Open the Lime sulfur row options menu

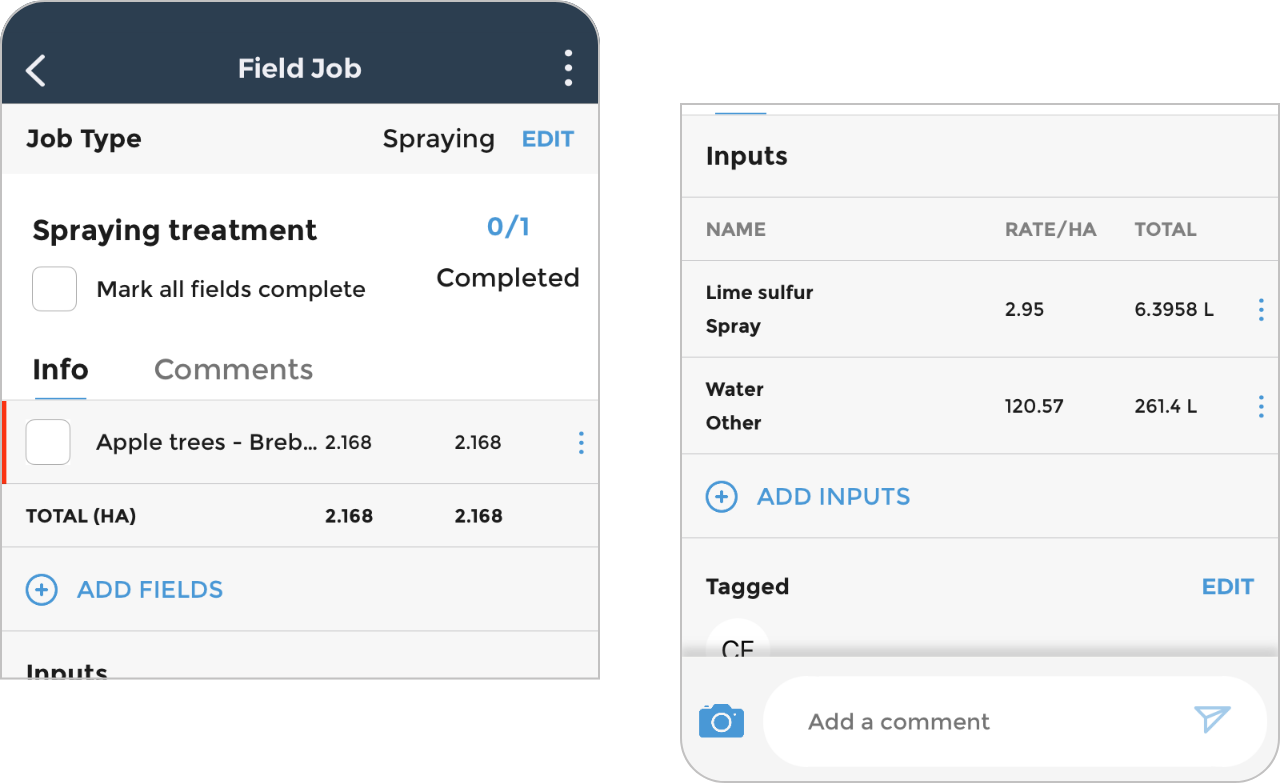(1260, 310)
